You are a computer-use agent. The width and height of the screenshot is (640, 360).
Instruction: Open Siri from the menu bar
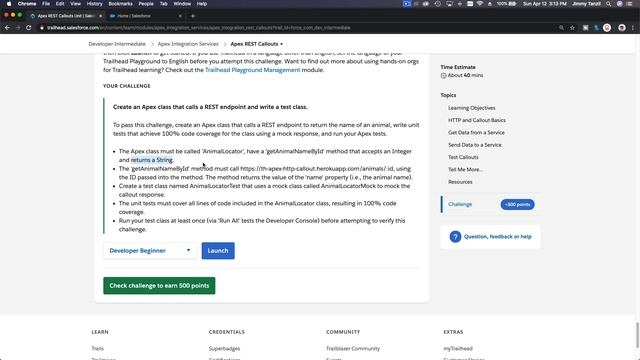point(619,4)
